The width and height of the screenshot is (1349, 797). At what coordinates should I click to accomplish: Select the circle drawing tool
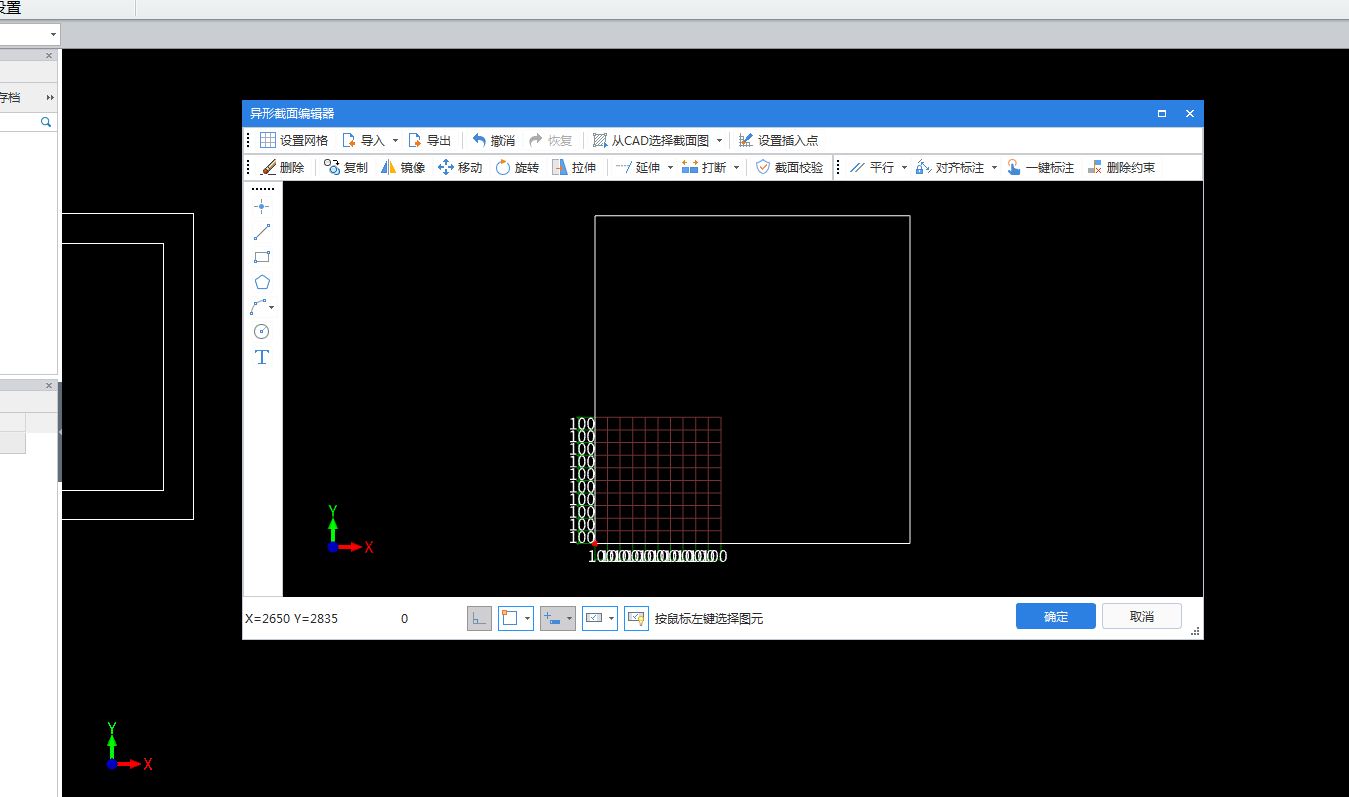tap(262, 332)
